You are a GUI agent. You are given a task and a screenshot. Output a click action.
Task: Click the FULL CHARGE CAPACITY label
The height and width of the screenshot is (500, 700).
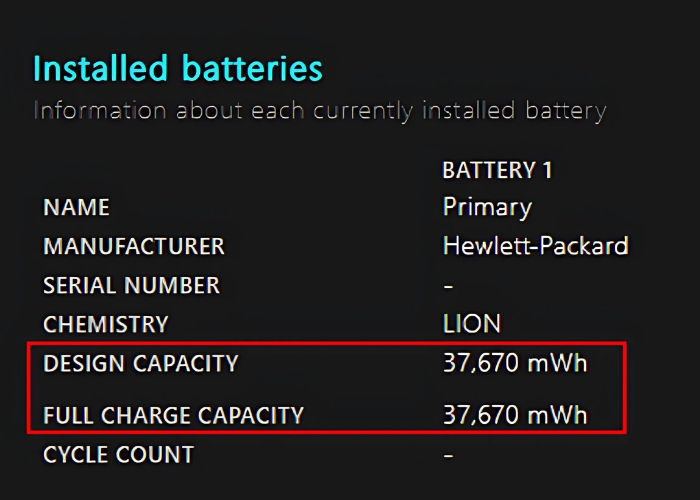point(173,414)
